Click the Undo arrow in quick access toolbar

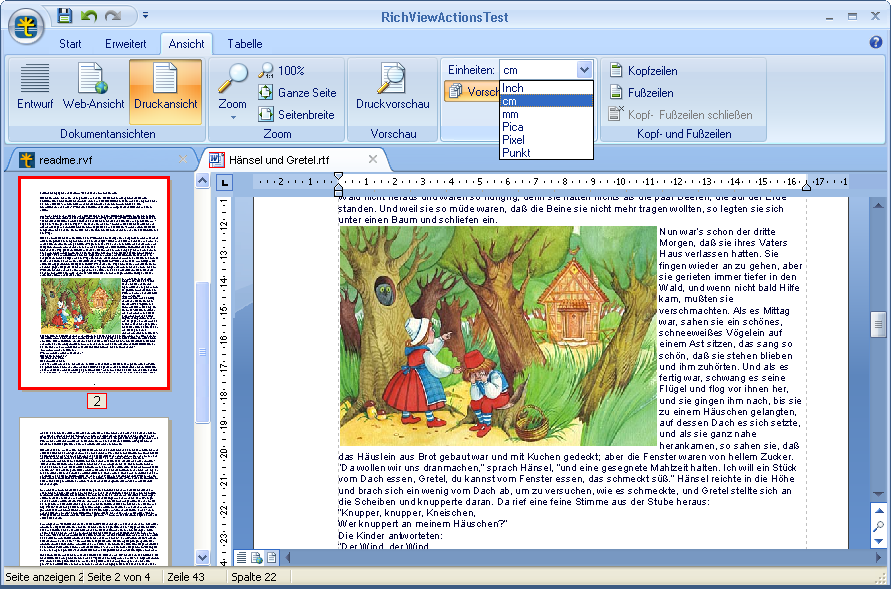(x=89, y=15)
